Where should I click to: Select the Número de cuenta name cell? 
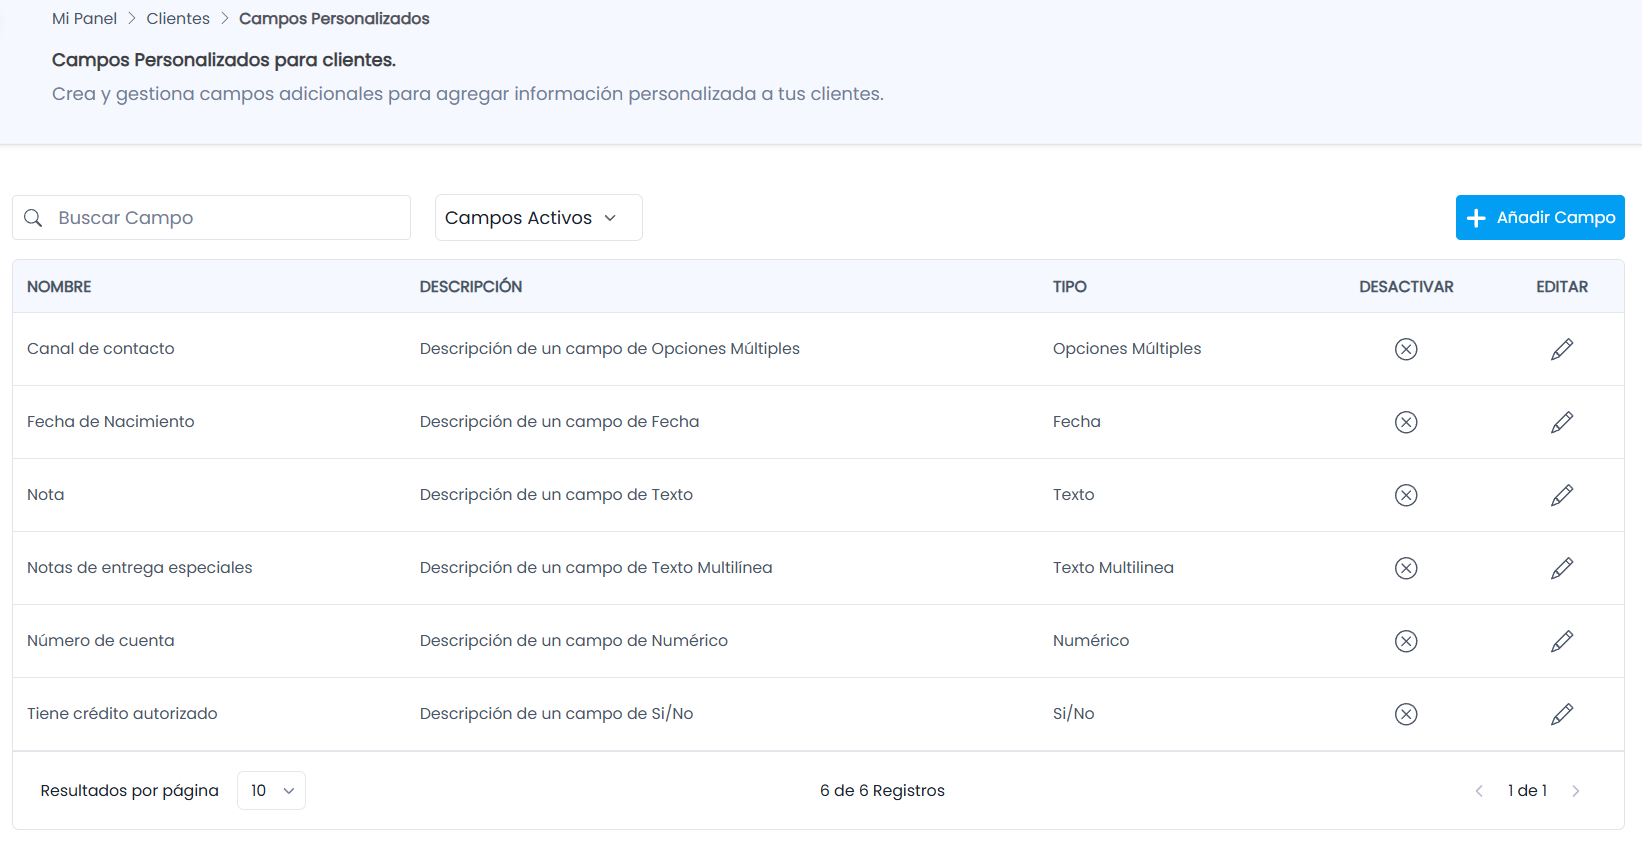click(101, 641)
